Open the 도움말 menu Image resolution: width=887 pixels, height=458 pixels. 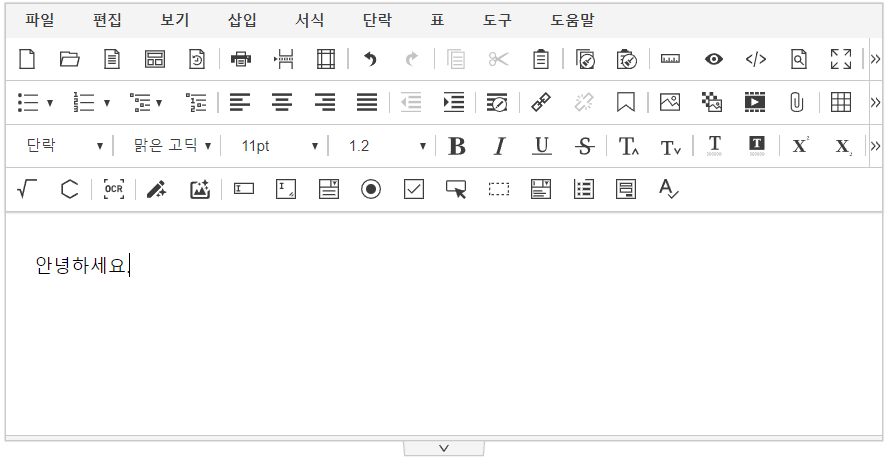point(572,19)
